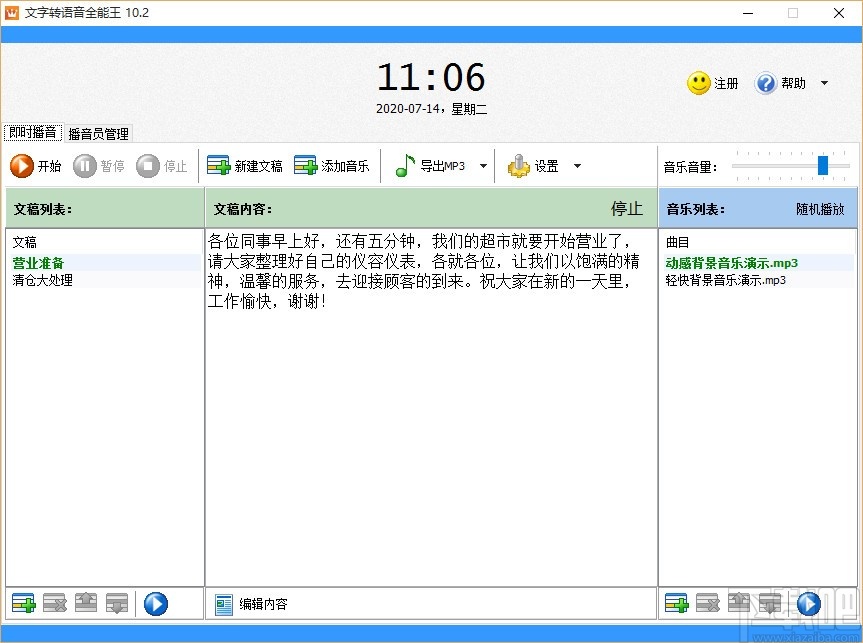Image resolution: width=863 pixels, height=643 pixels.
Task: Move music track up with the up-arrow icon
Action: (x=737, y=603)
